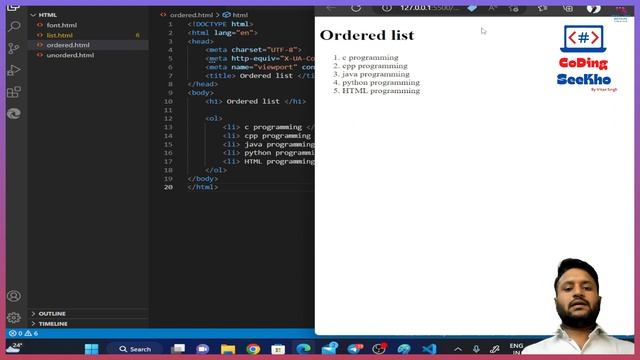640x360 pixels.
Task: Click the Read aloud icon in browser toolbar
Action: tap(493, 8)
